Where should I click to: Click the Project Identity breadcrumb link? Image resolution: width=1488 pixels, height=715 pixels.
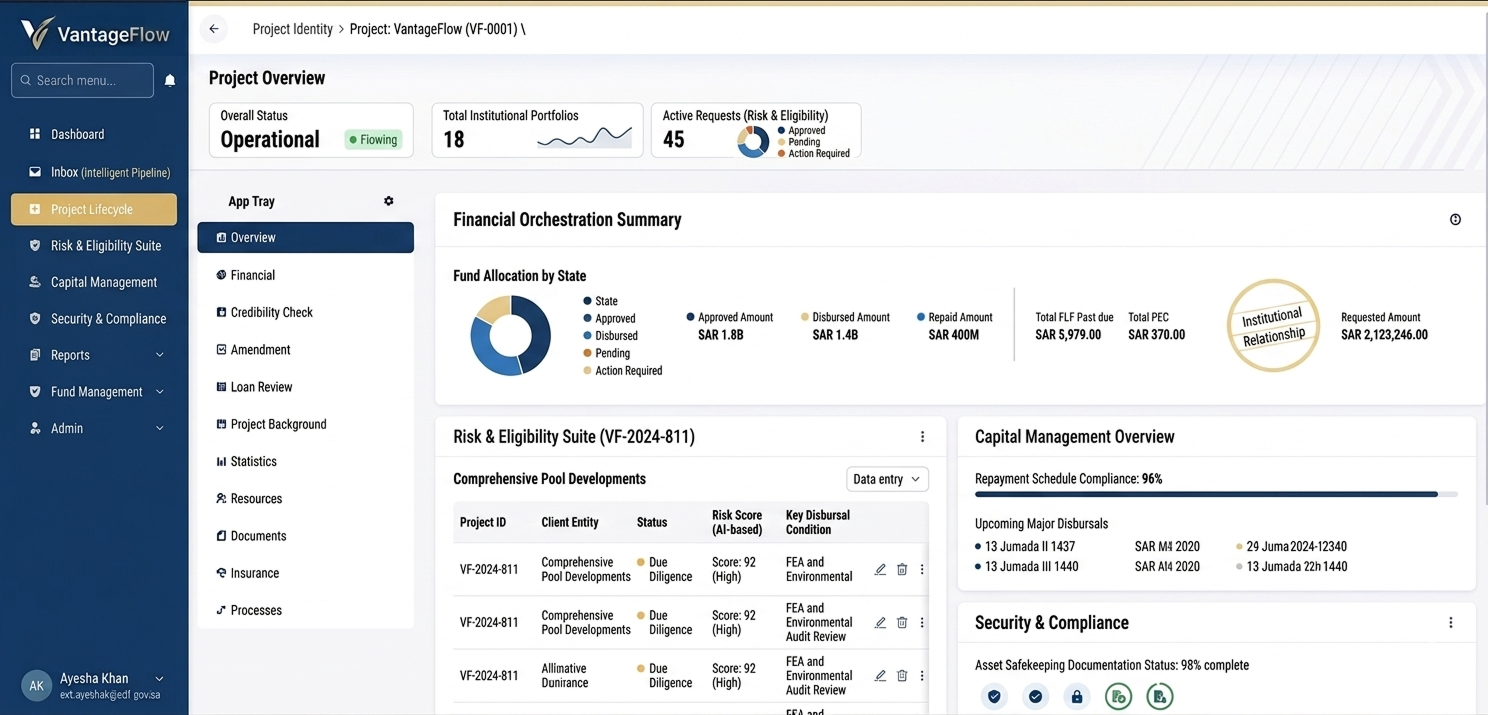click(292, 29)
